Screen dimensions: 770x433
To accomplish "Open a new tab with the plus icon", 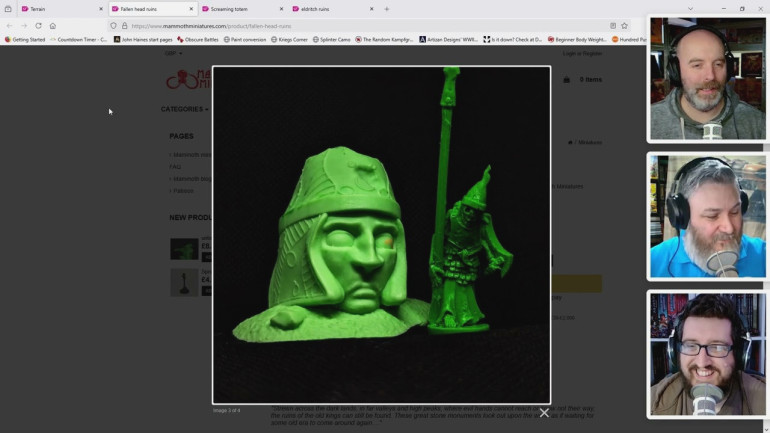I will (x=387, y=9).
